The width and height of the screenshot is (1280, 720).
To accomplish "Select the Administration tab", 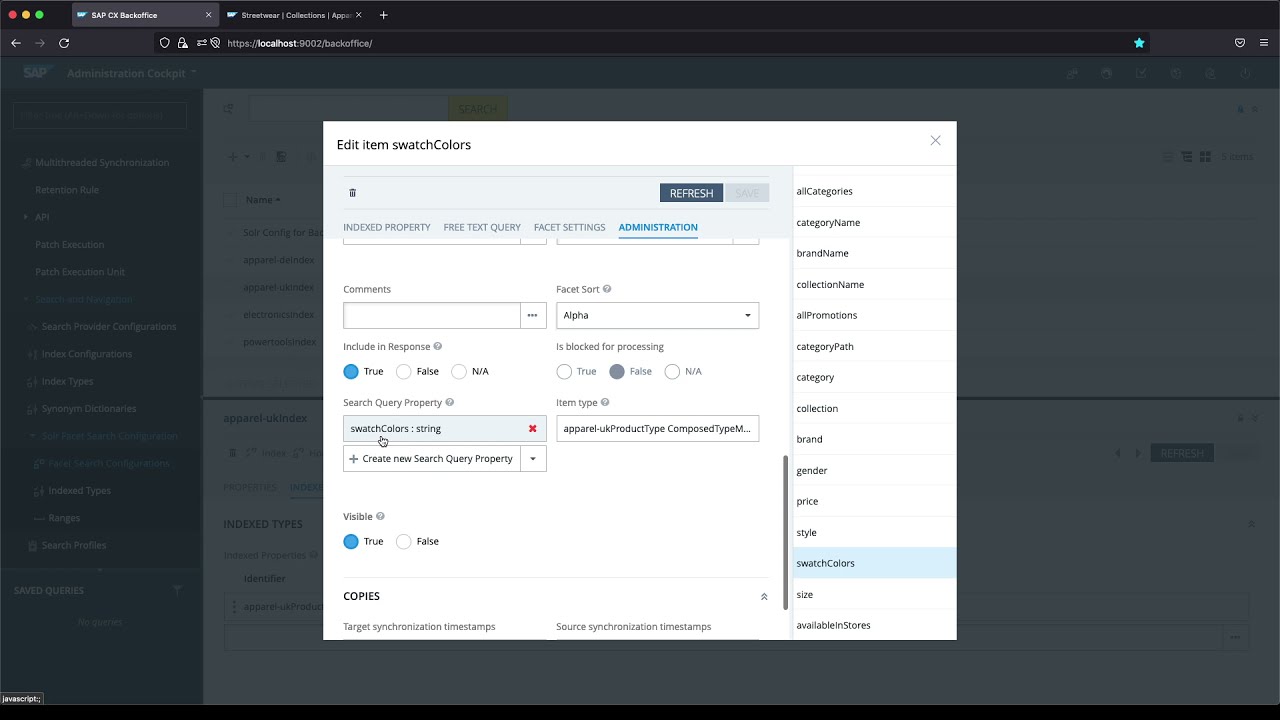I will 658,227.
